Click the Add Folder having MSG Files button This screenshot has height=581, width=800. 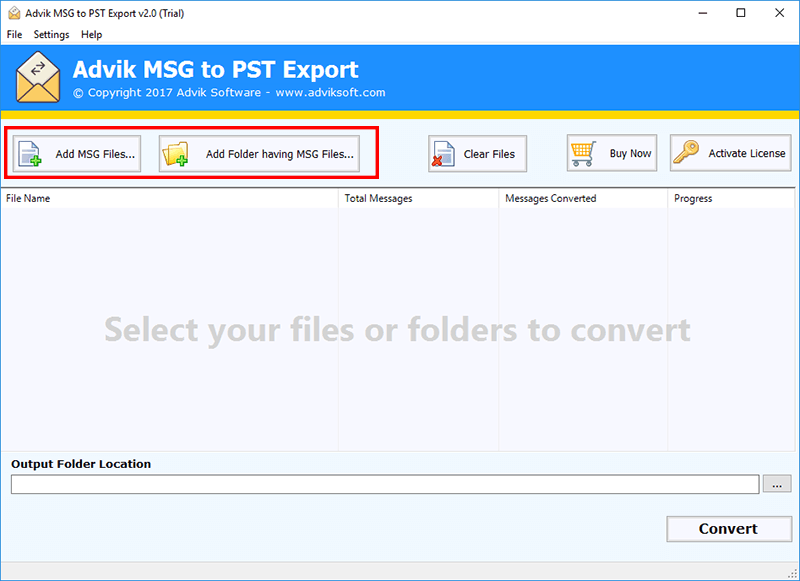click(259, 154)
